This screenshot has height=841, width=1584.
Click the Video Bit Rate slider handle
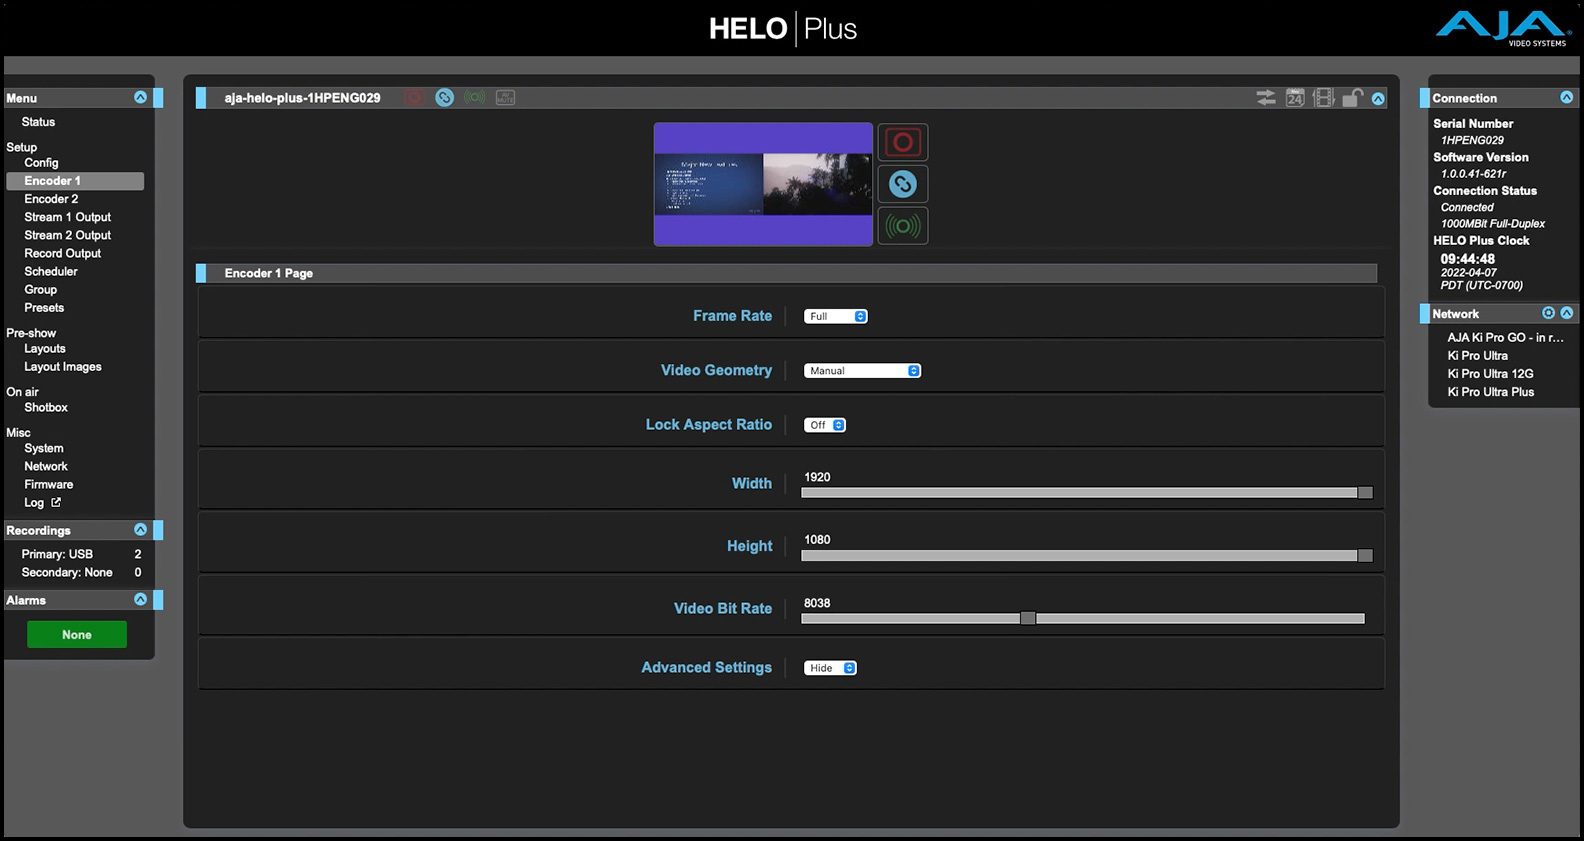tap(1028, 619)
